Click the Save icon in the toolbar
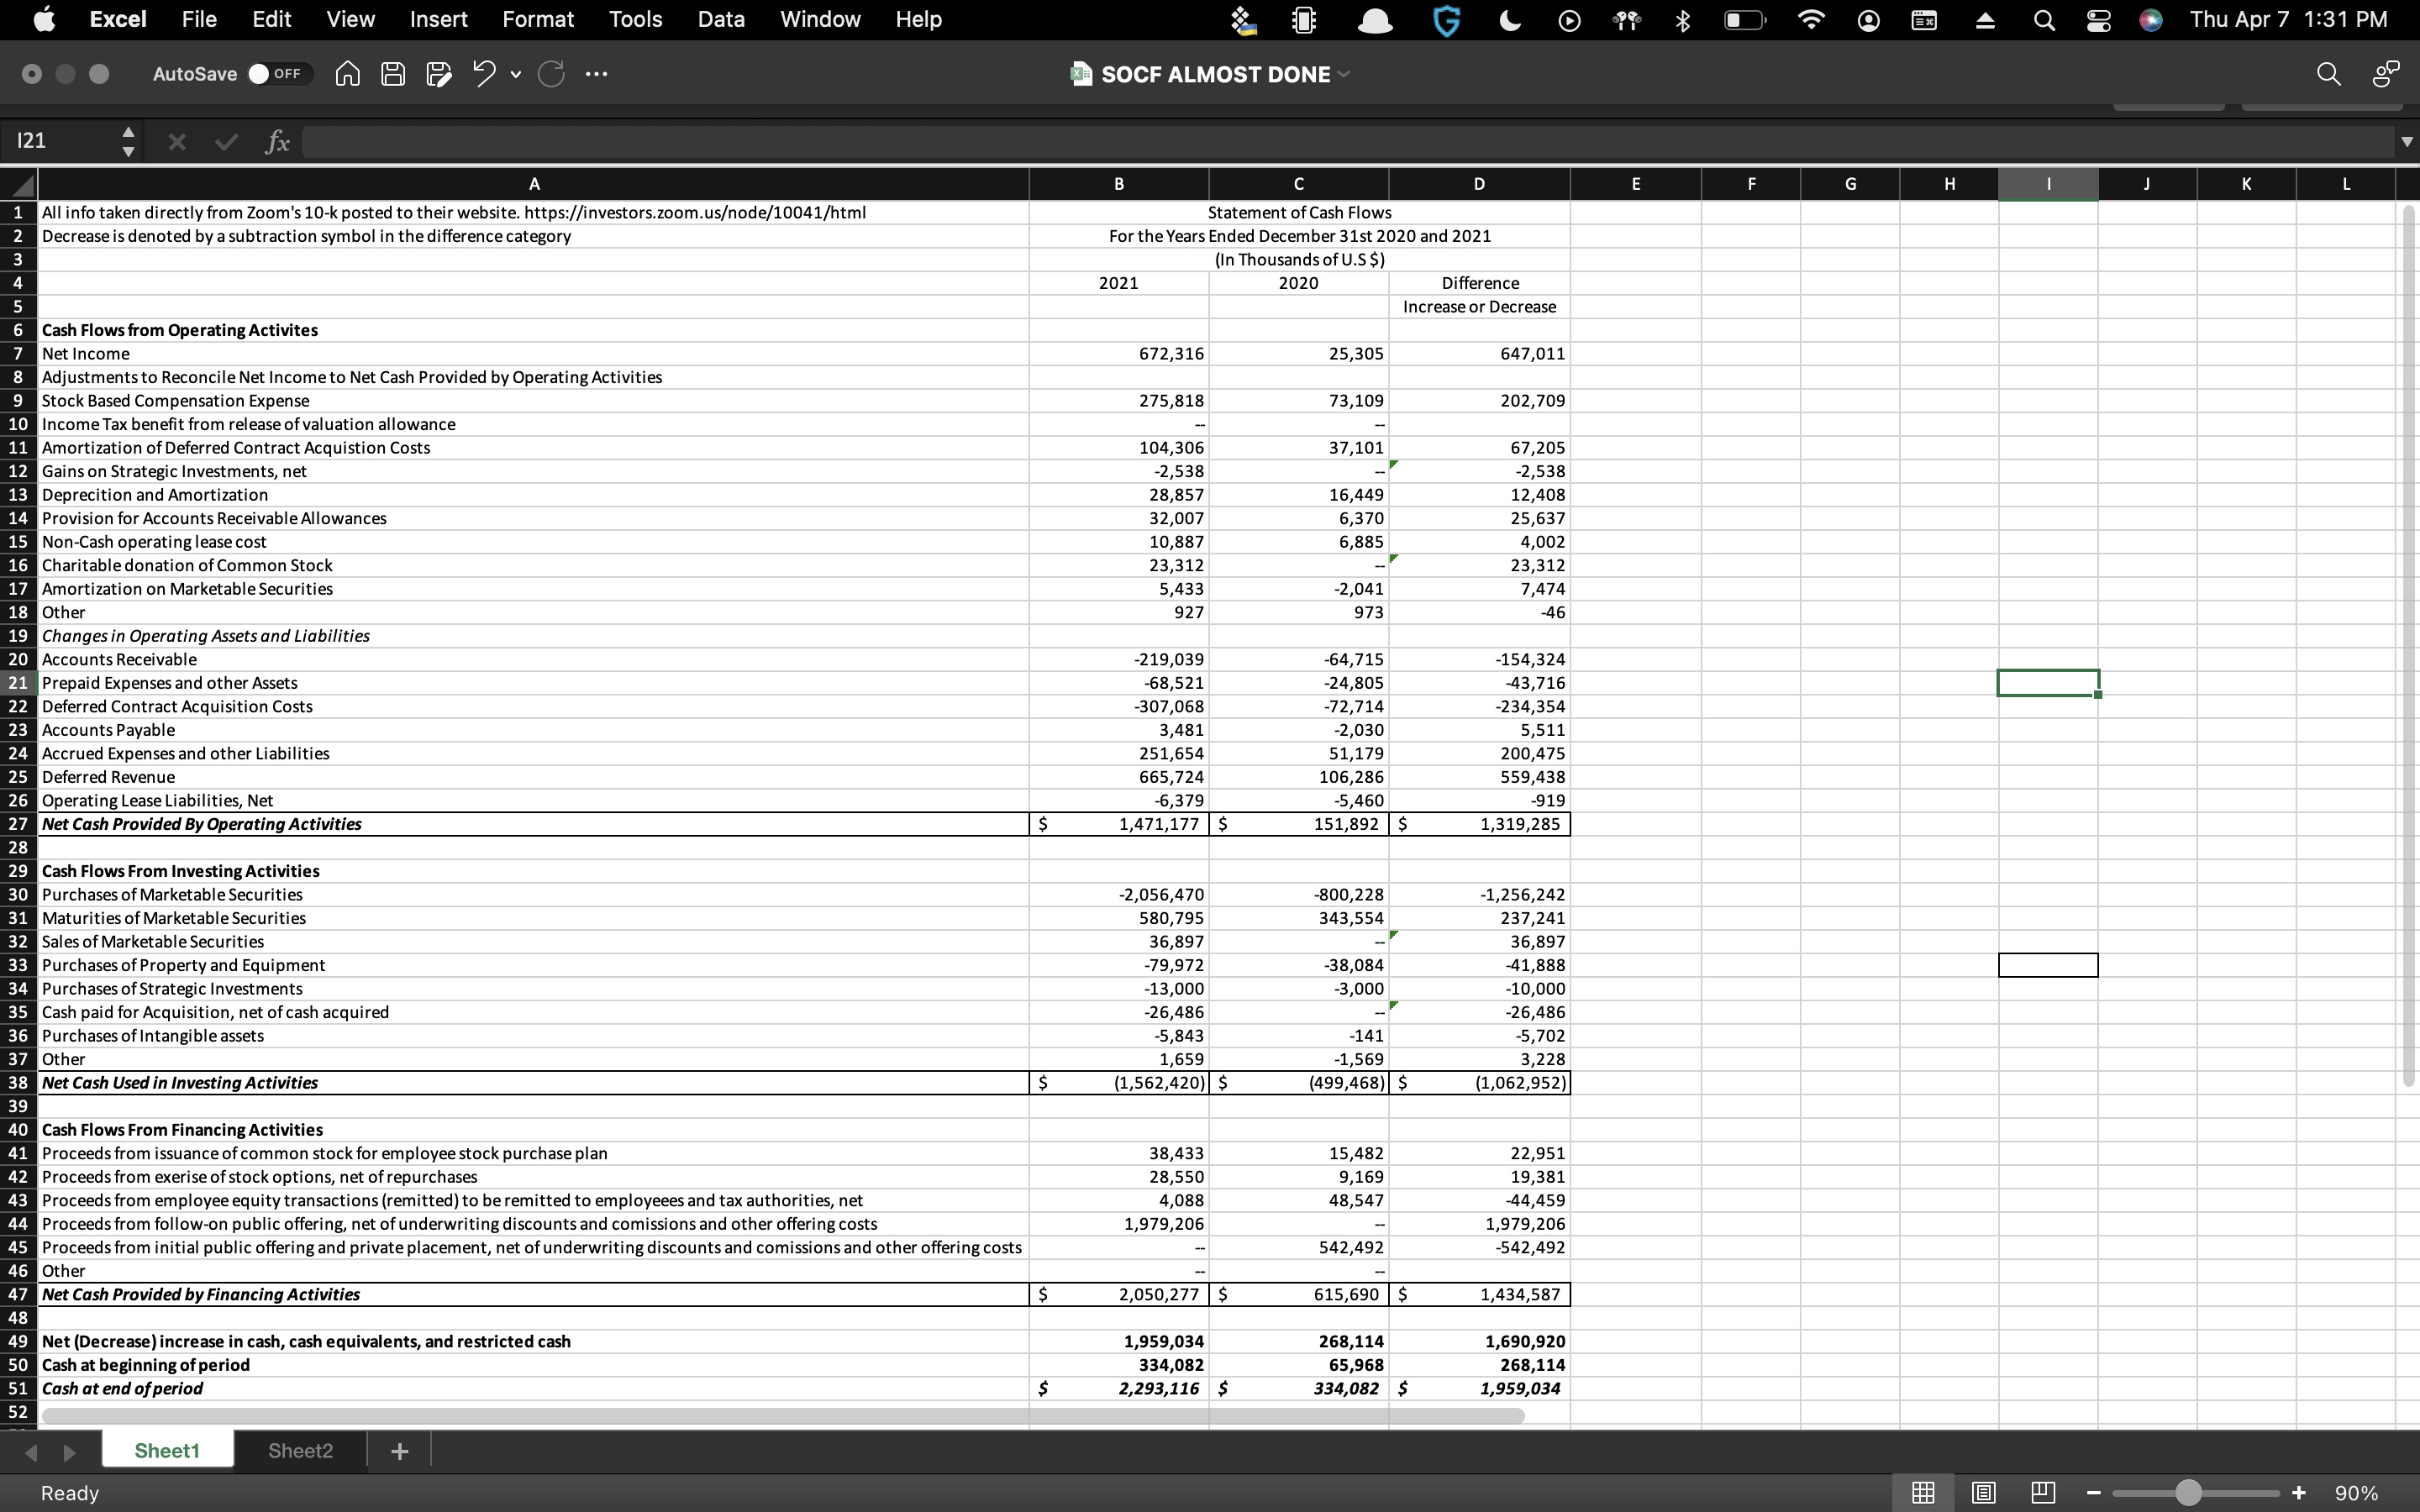This screenshot has height=1512, width=2420. coord(392,73)
